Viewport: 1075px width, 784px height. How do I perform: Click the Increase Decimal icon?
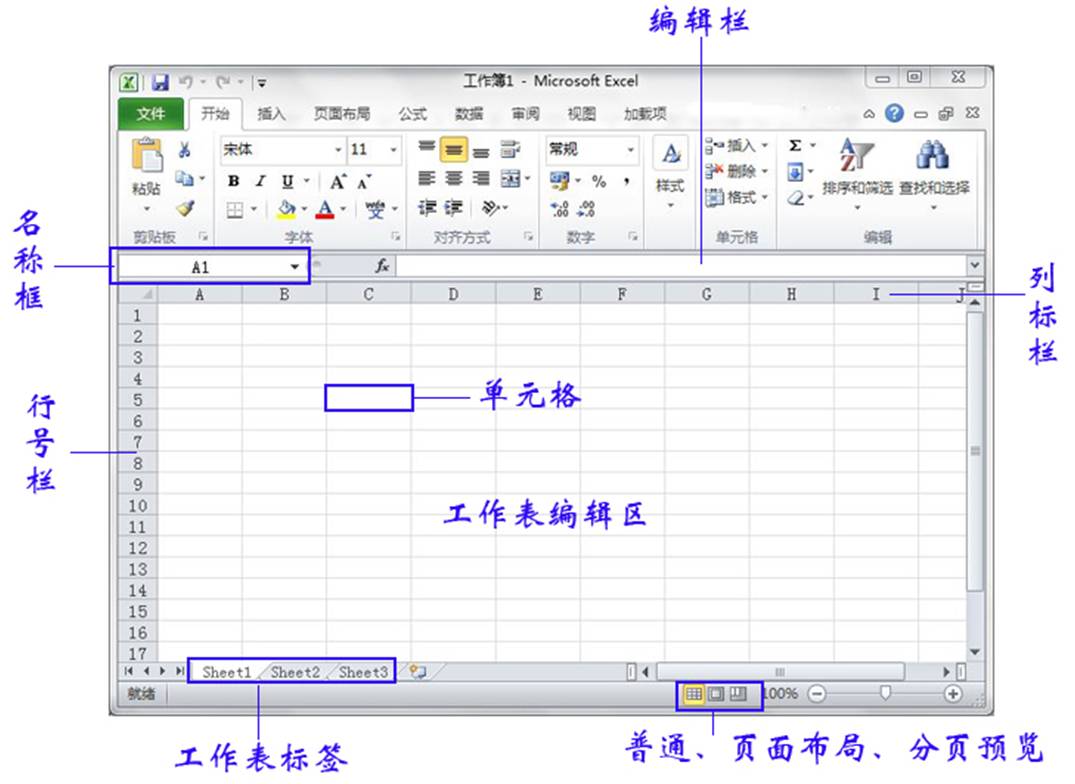(x=560, y=209)
